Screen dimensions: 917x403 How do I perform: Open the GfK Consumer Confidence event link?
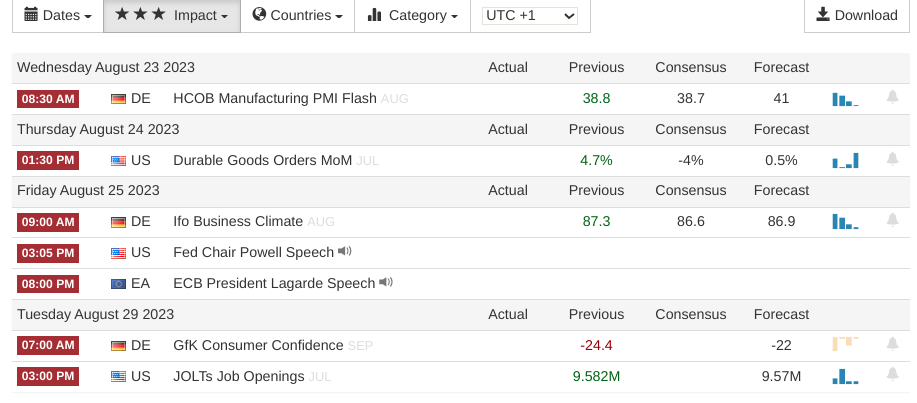pos(258,346)
